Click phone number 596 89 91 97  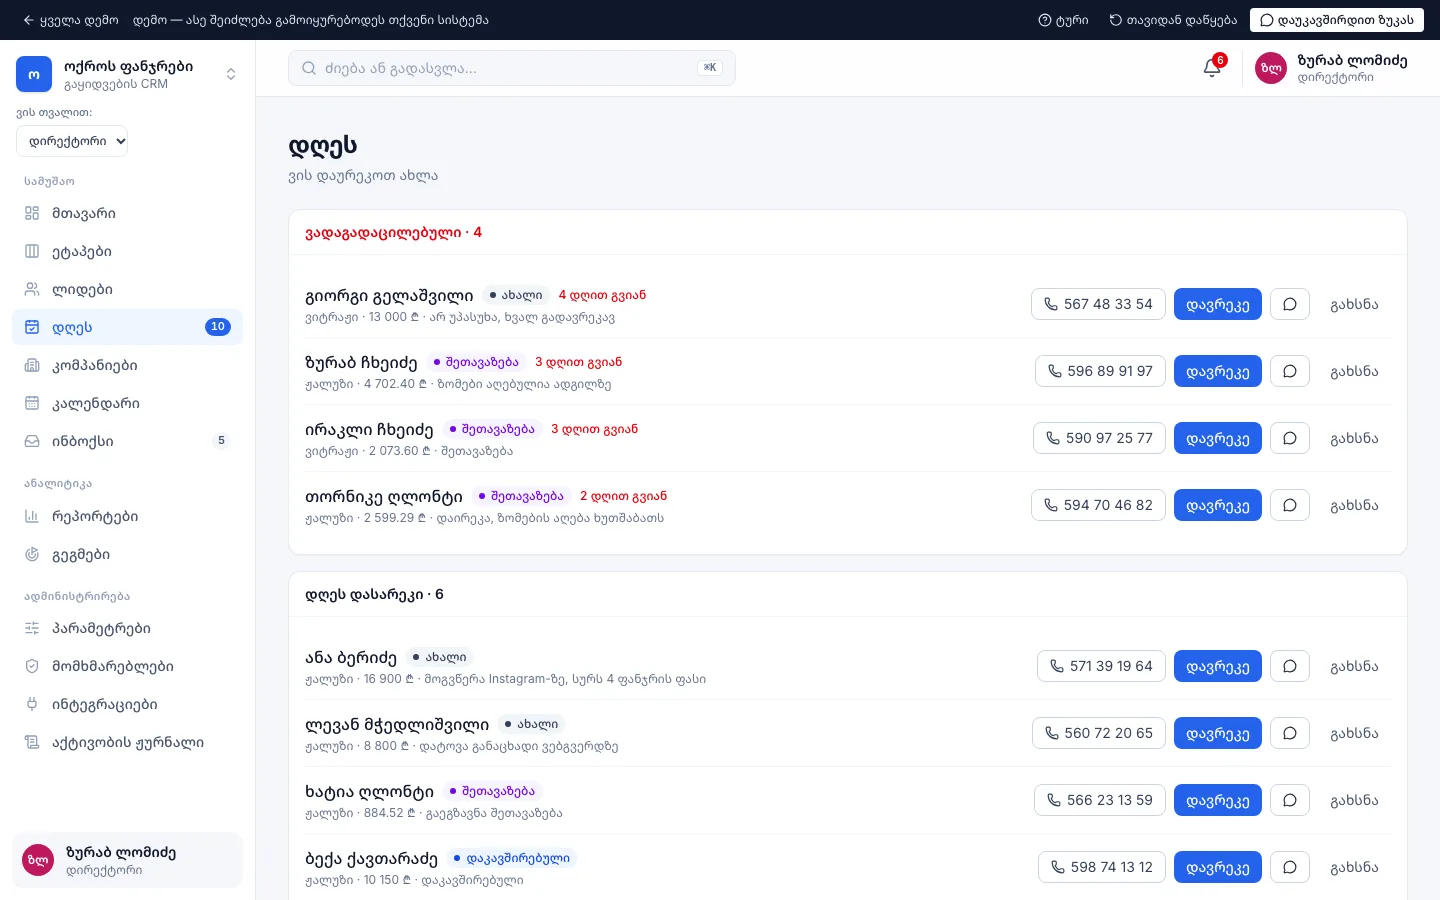(1099, 371)
